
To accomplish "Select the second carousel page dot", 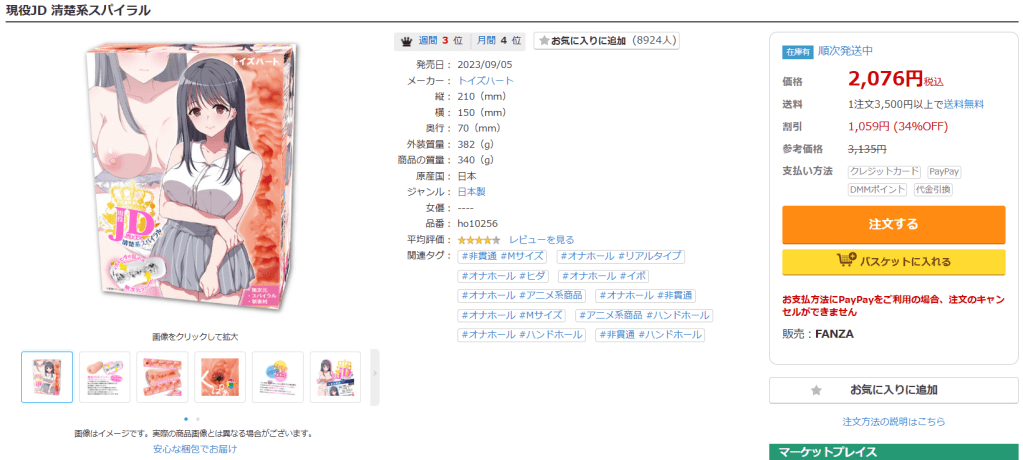I will 198,419.
